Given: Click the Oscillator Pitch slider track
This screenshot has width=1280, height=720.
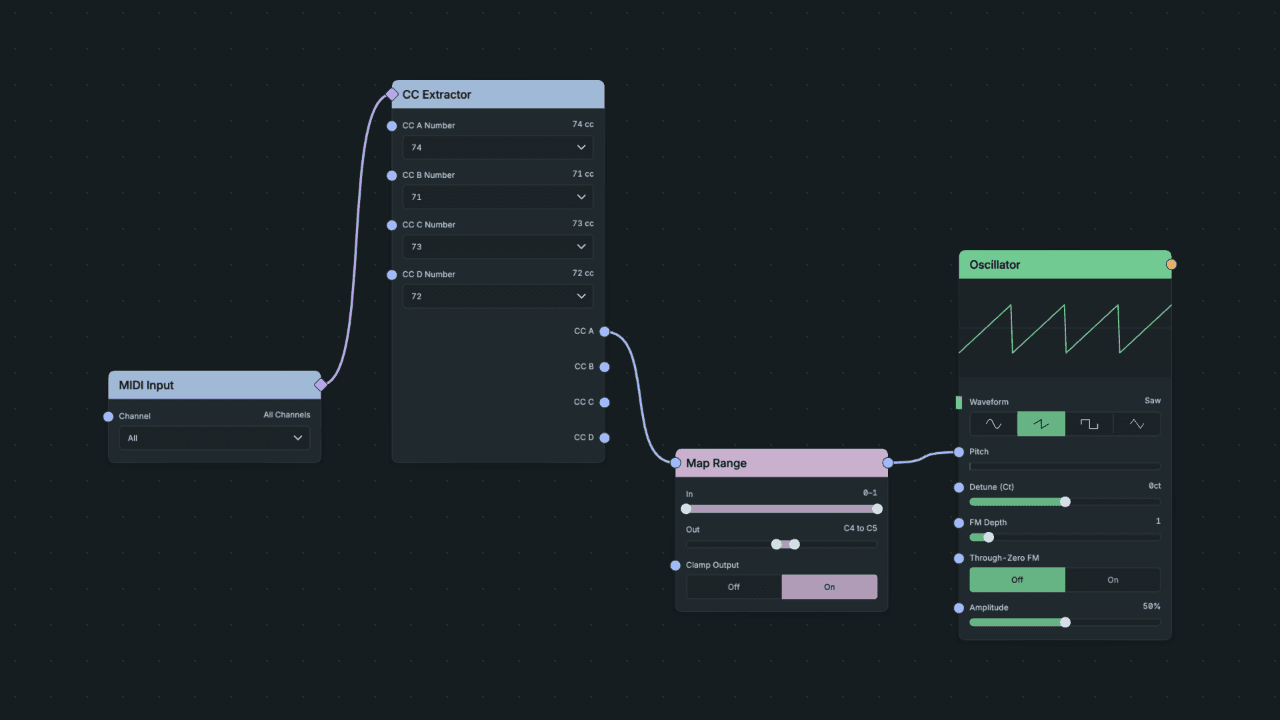Looking at the screenshot, I should tap(1065, 466).
